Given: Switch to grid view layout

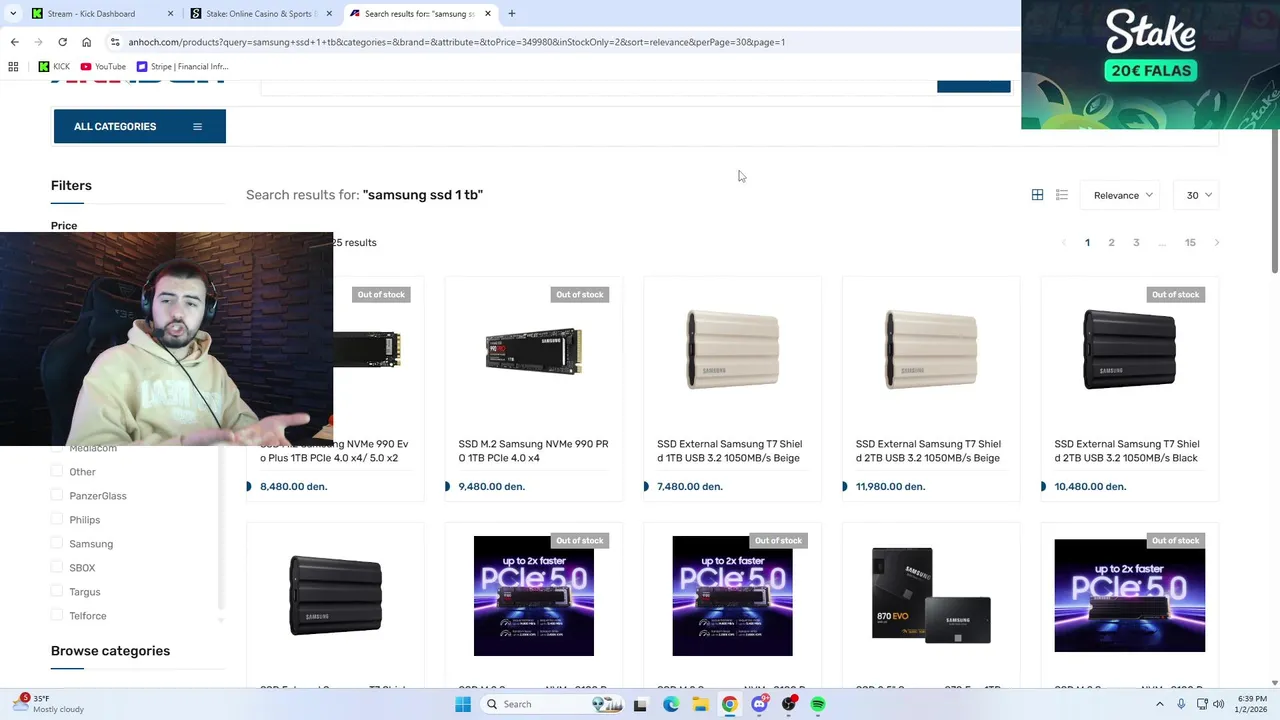Looking at the screenshot, I should click(x=1037, y=195).
